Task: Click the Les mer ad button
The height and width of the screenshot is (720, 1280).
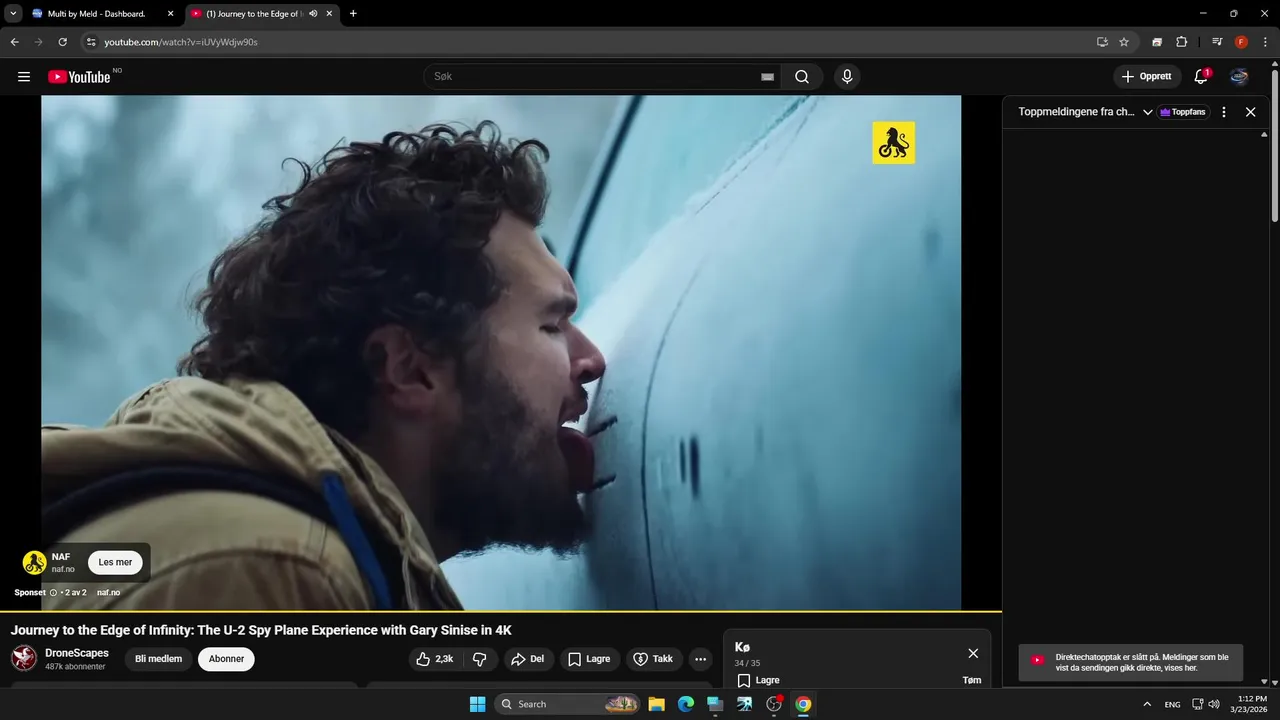Action: pos(115,562)
